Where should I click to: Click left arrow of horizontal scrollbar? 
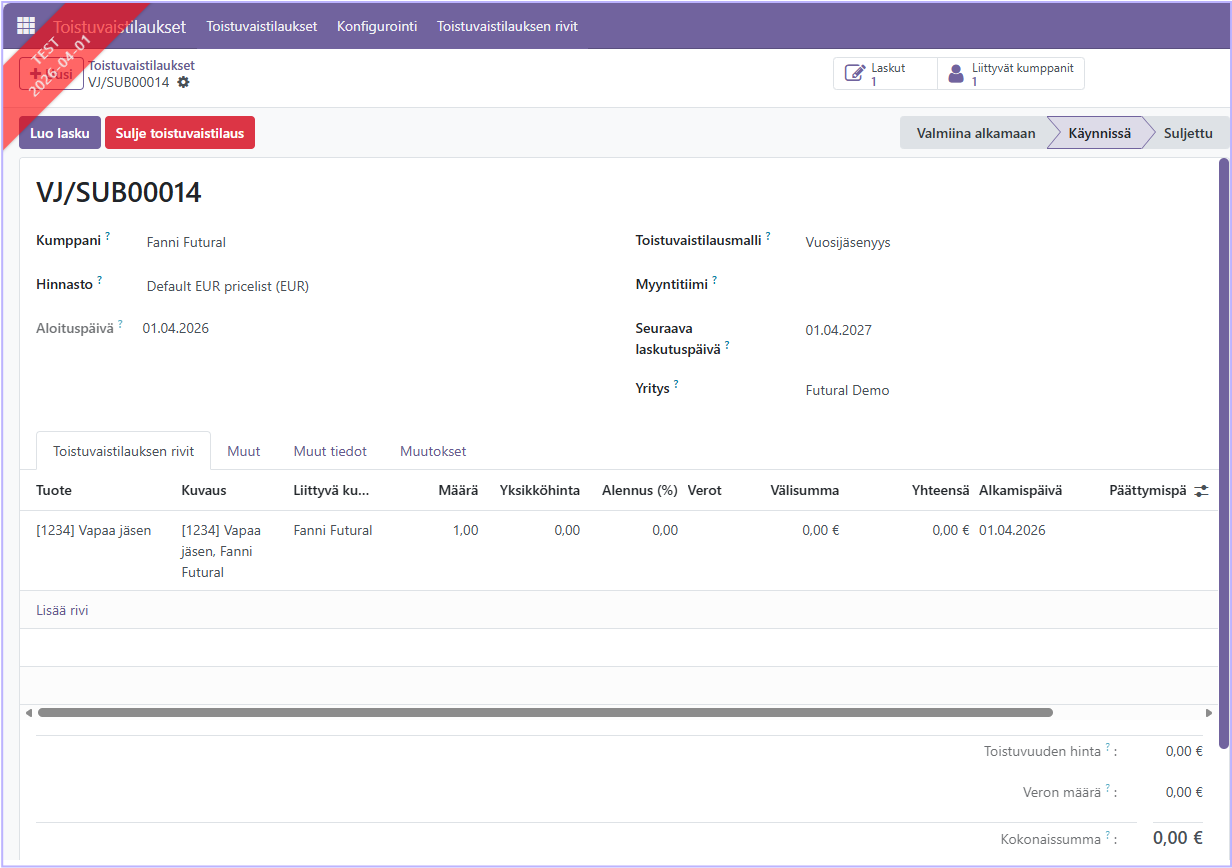click(29, 713)
